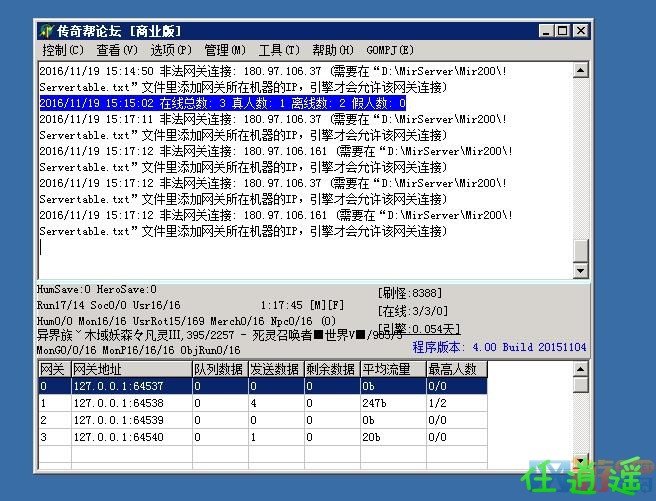
Task: Maximize the 传奇帮论坛 window
Action: pyautogui.click(x=562, y=31)
